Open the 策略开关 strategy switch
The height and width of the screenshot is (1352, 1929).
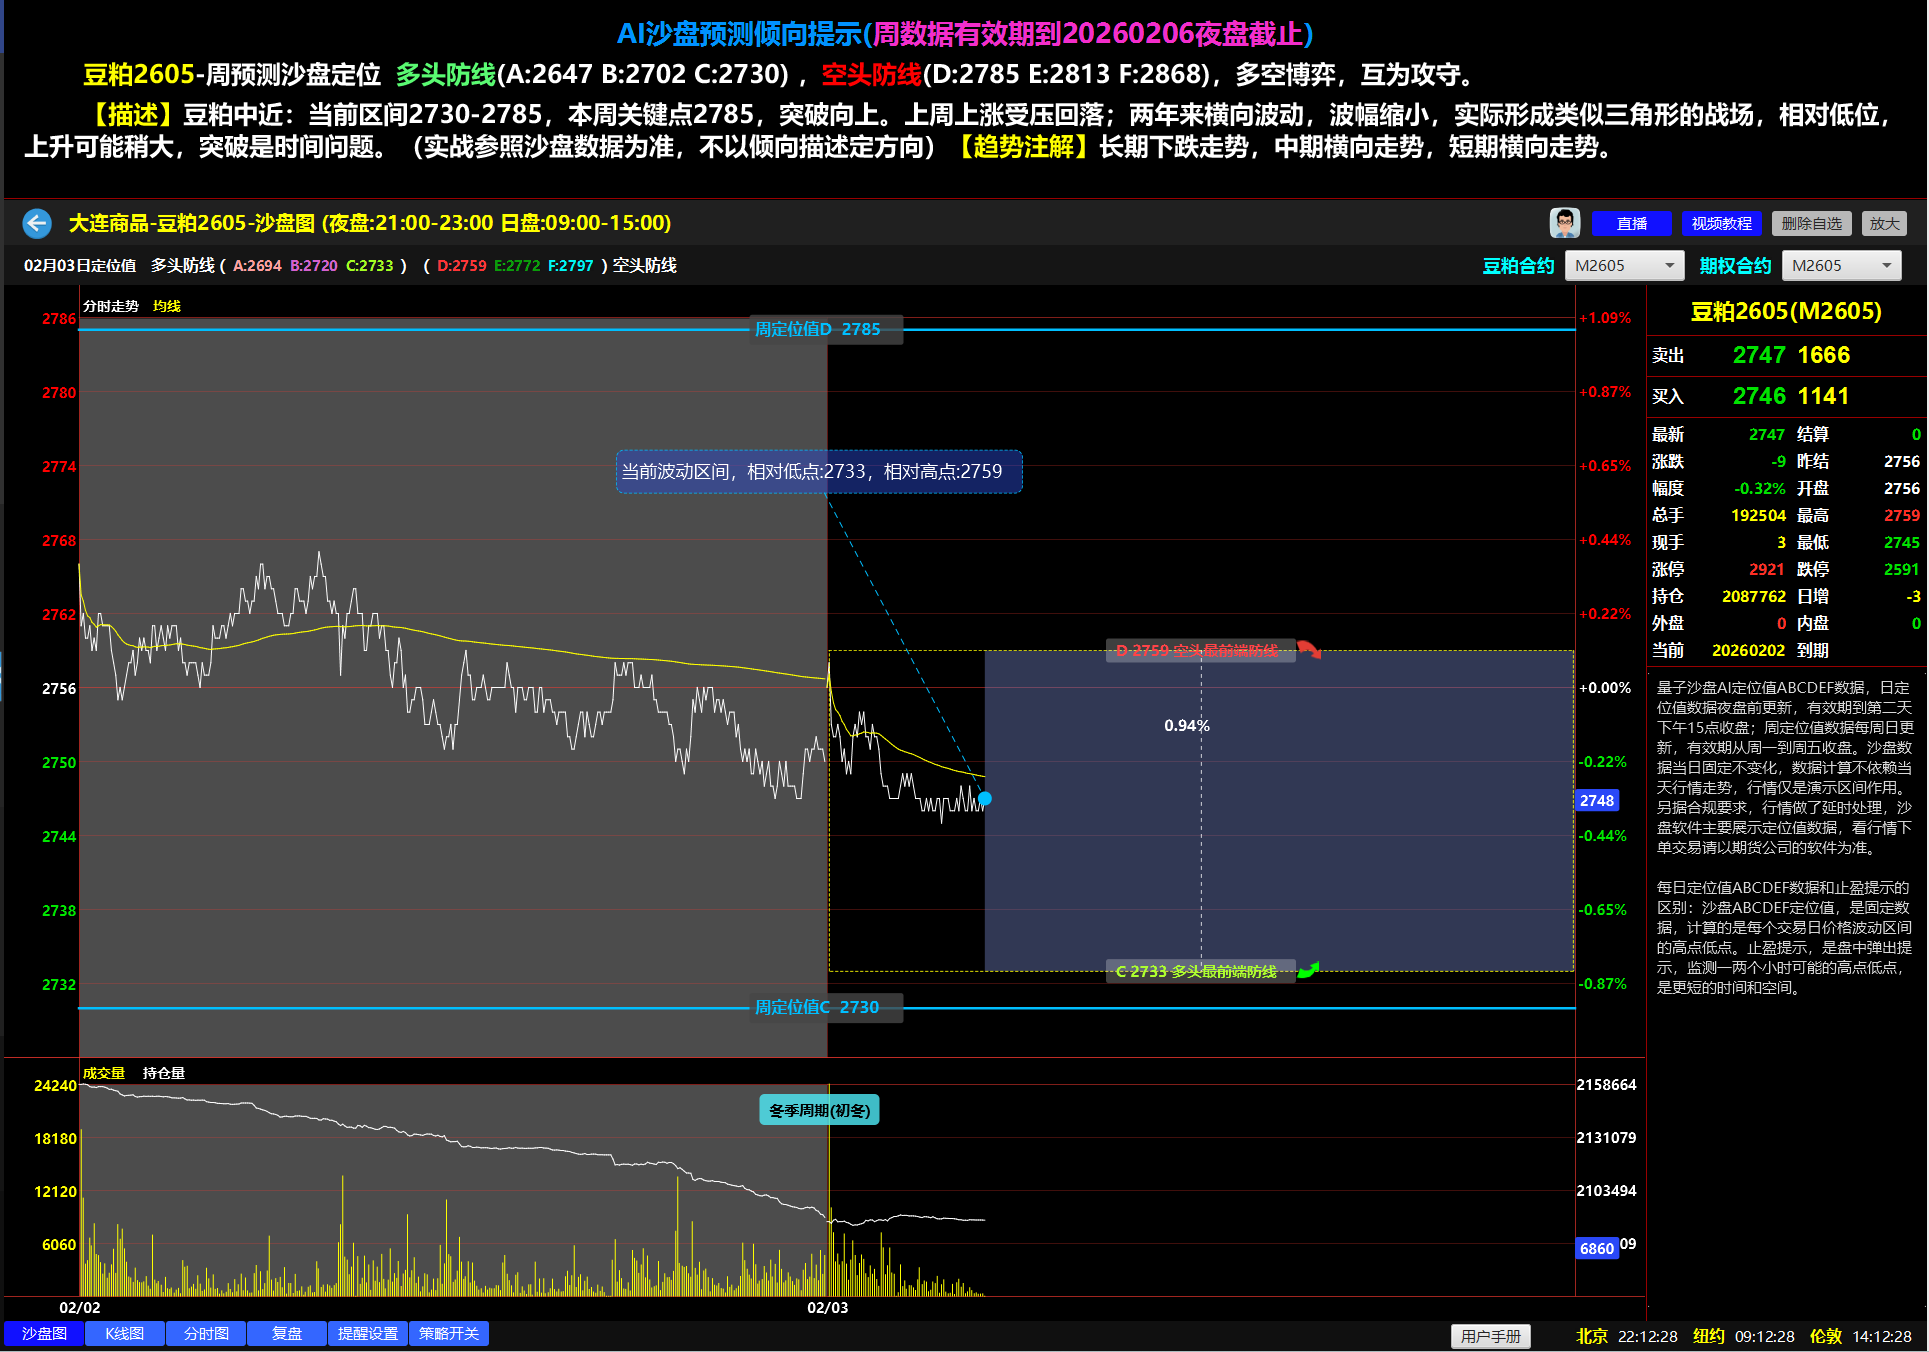[449, 1333]
